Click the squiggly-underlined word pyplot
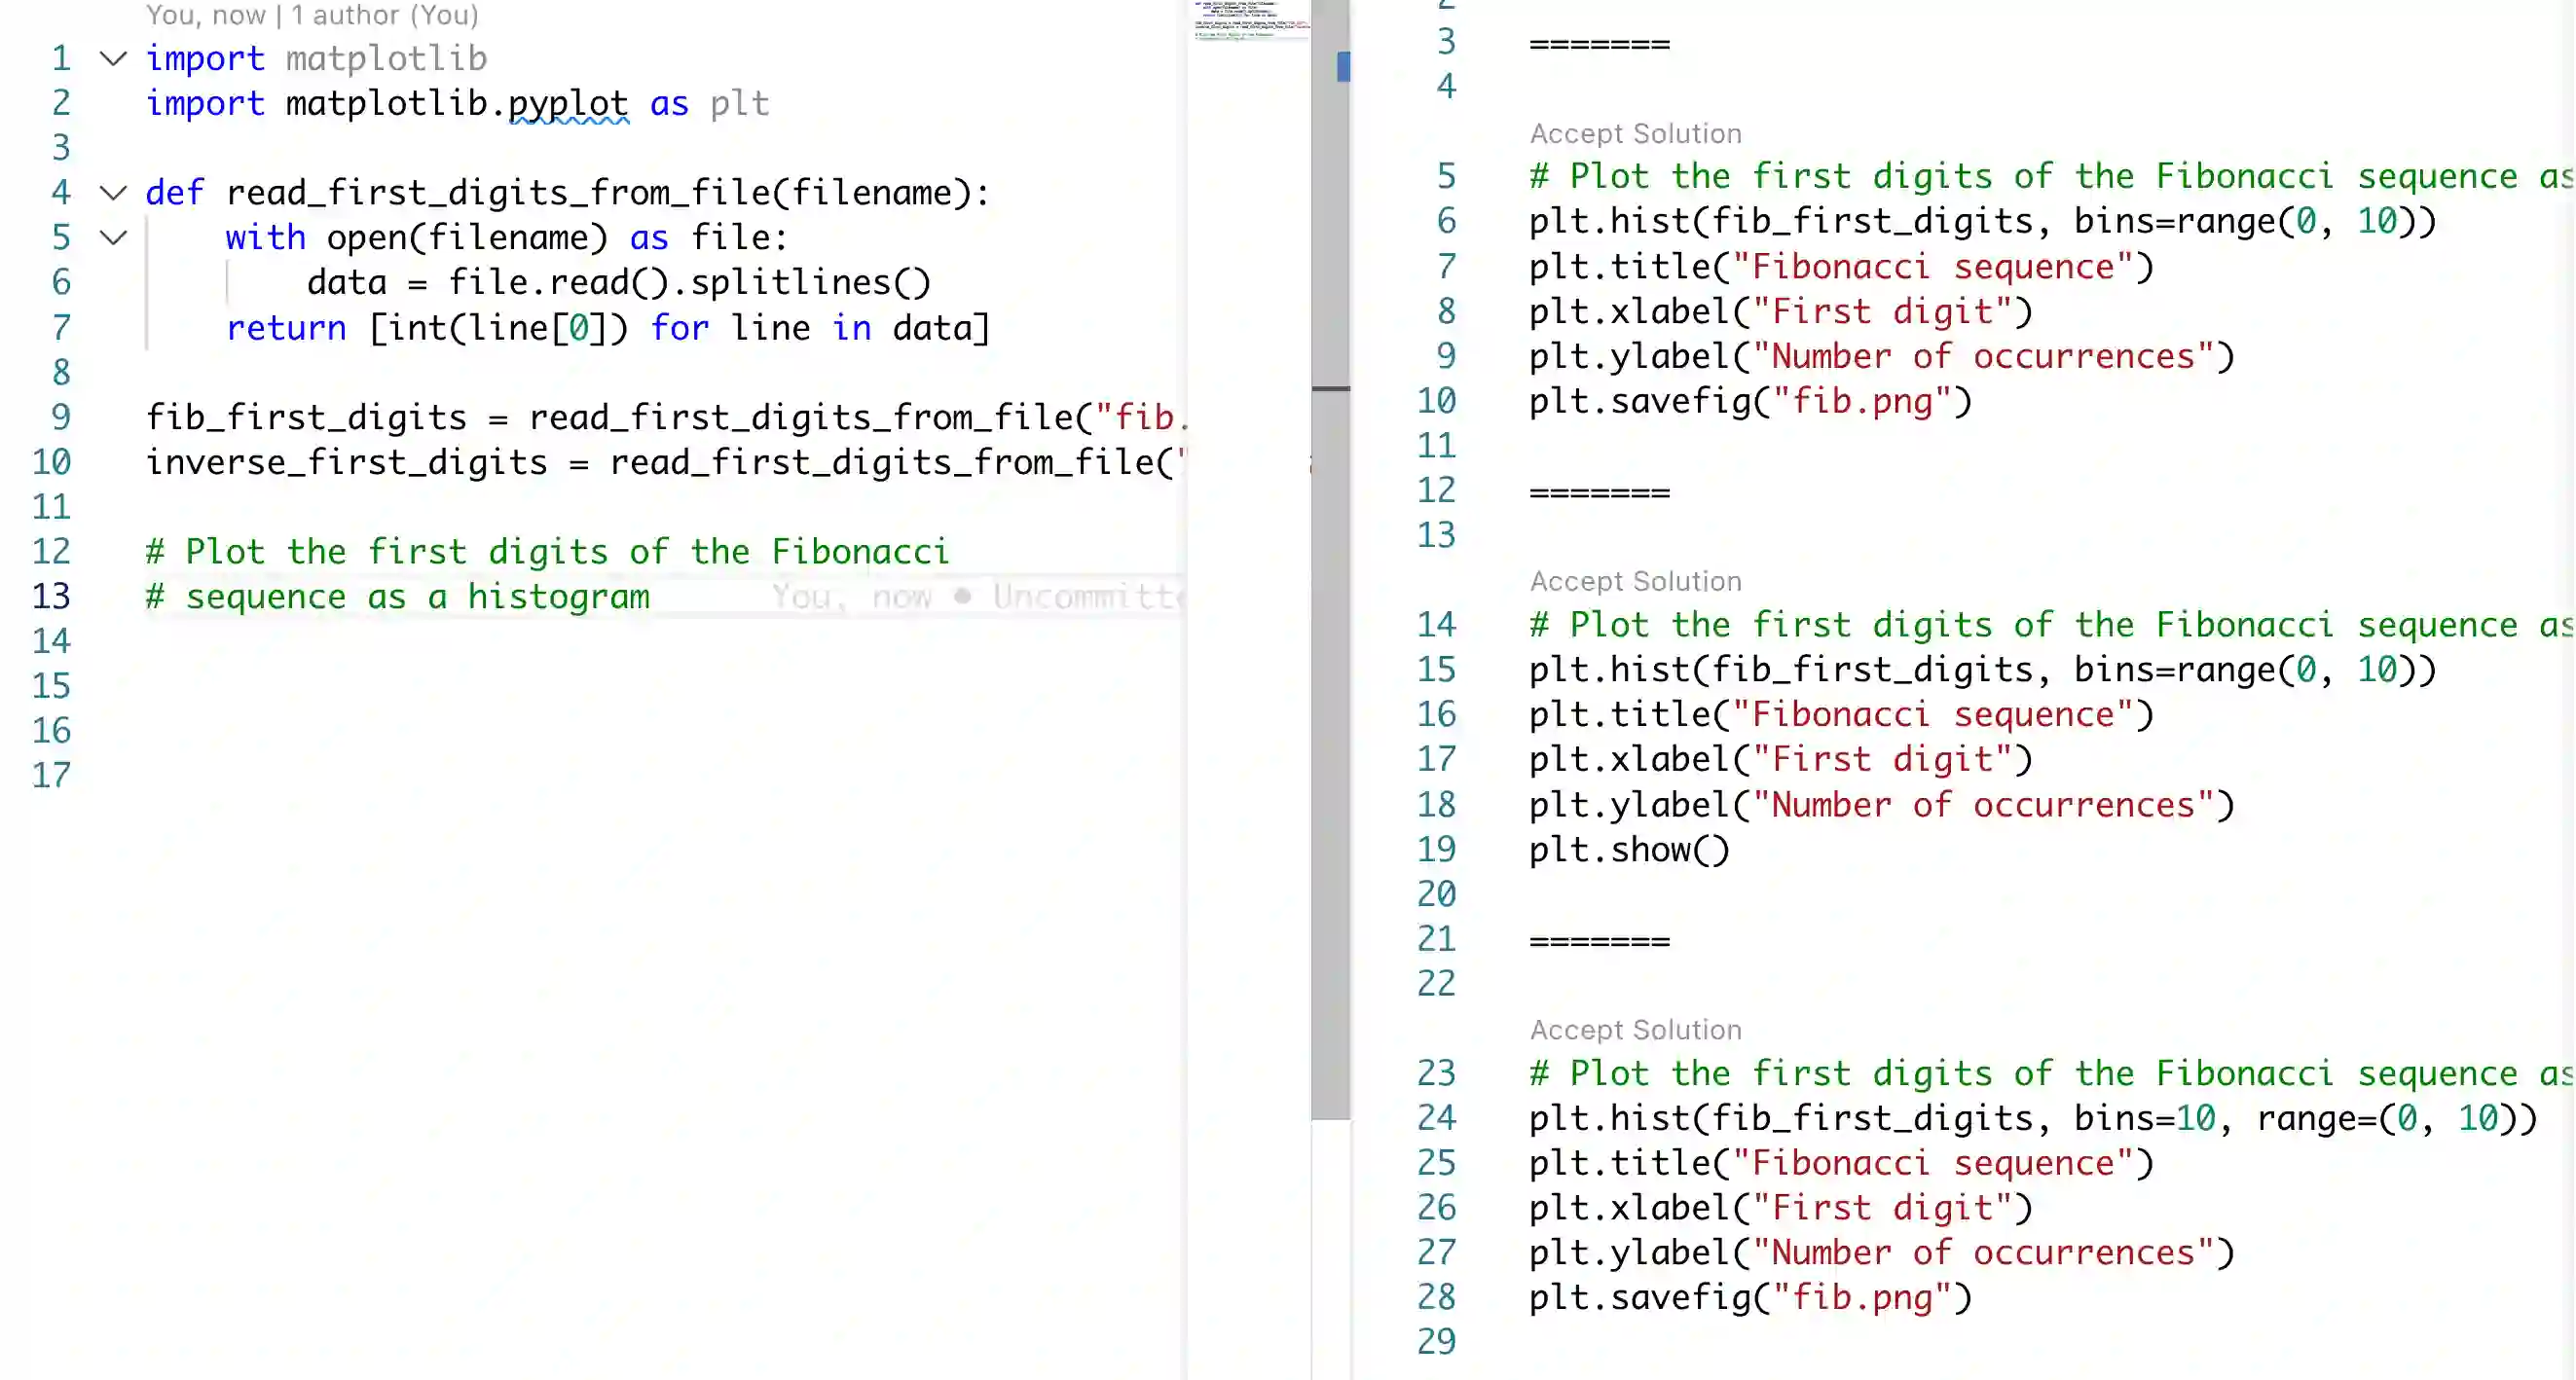 point(568,103)
